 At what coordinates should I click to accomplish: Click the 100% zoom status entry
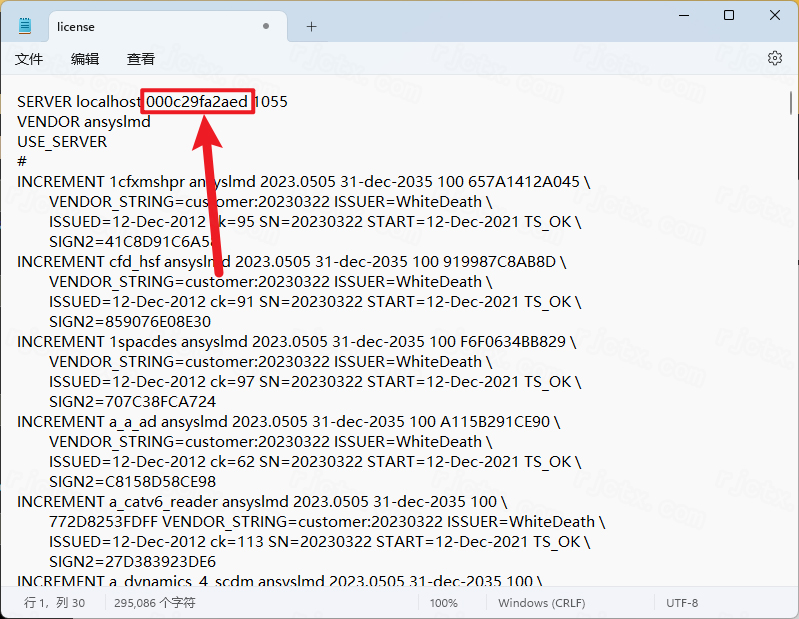(443, 603)
